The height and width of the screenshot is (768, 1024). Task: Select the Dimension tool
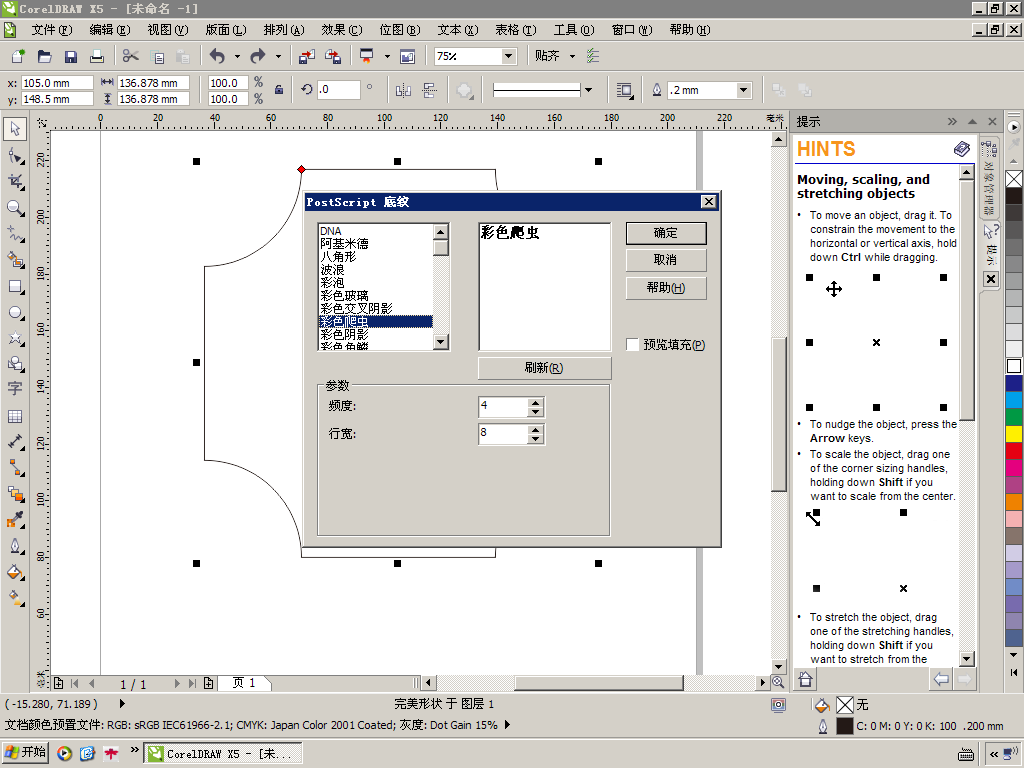click(x=15, y=442)
